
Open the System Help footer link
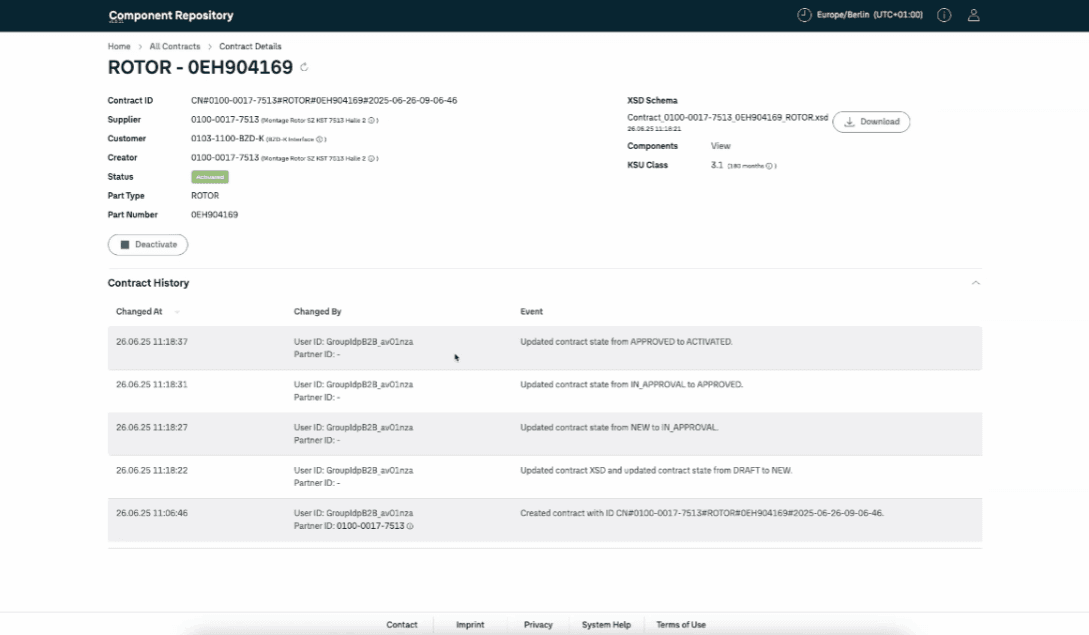point(606,625)
